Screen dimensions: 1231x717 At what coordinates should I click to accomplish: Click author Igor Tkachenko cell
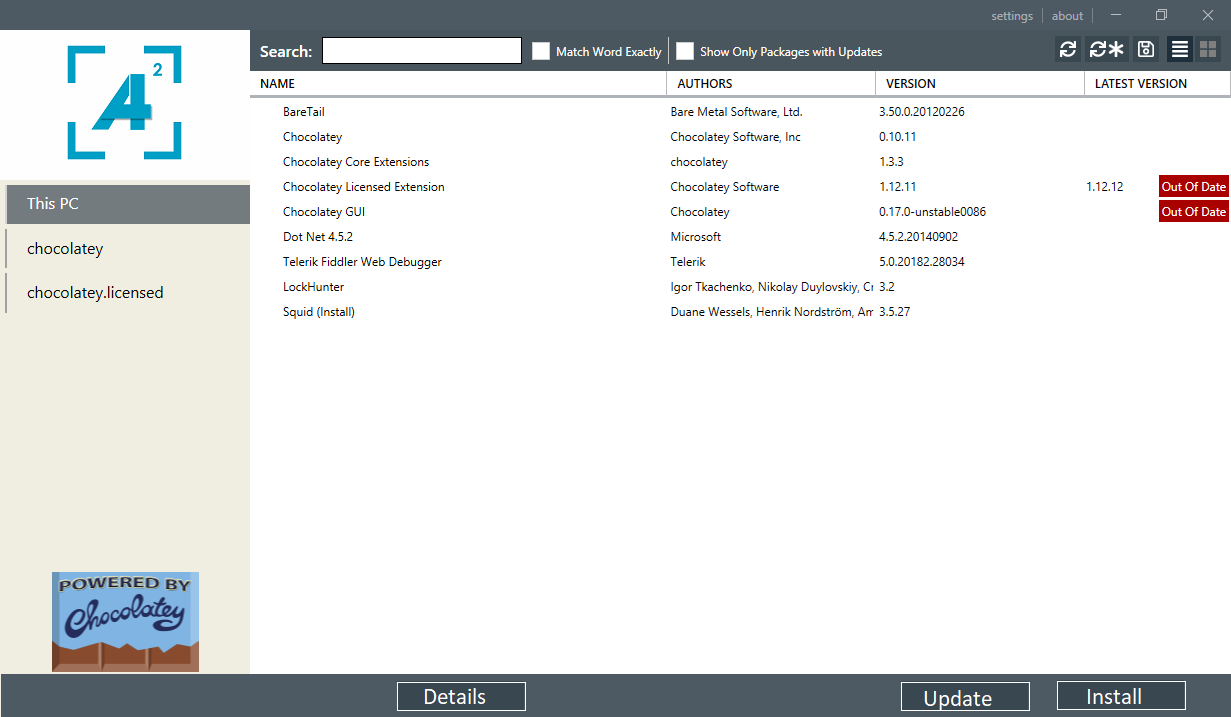(x=771, y=287)
